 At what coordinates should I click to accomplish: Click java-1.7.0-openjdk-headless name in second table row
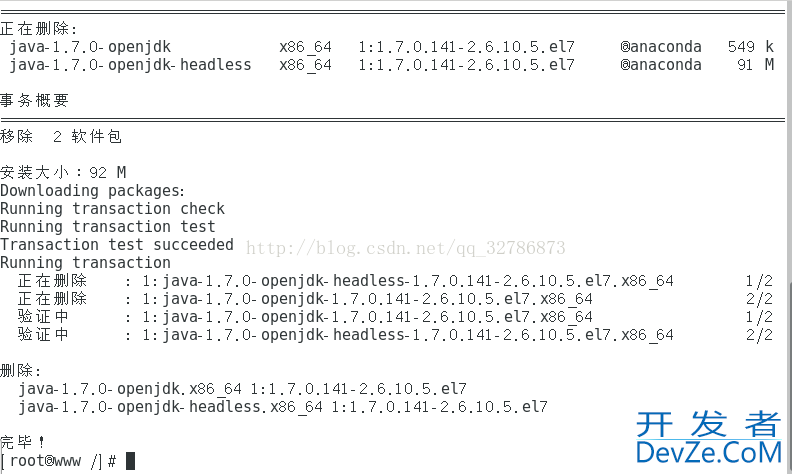pyautogui.click(x=130, y=65)
